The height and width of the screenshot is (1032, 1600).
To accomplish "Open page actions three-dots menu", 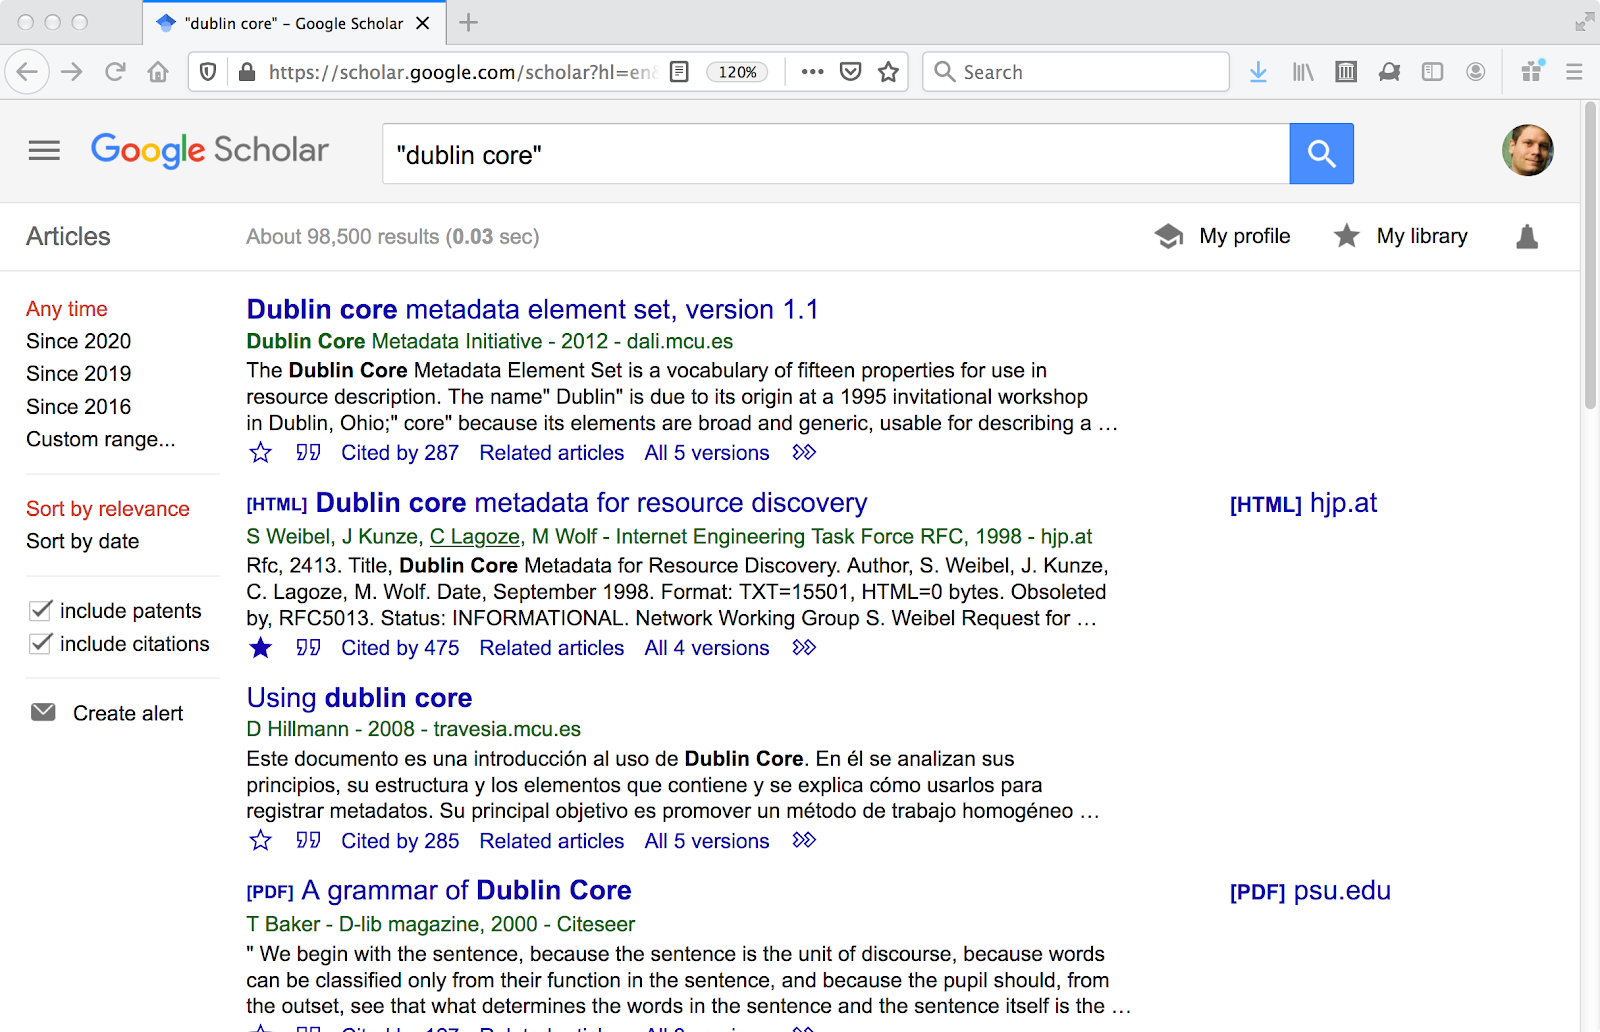I will point(812,72).
